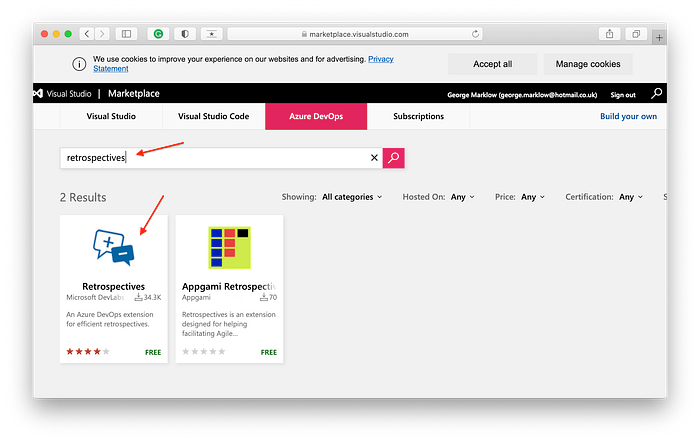Show all tabs overview icon
Image resolution: width=700 pixels, height=442 pixels.
636,34
